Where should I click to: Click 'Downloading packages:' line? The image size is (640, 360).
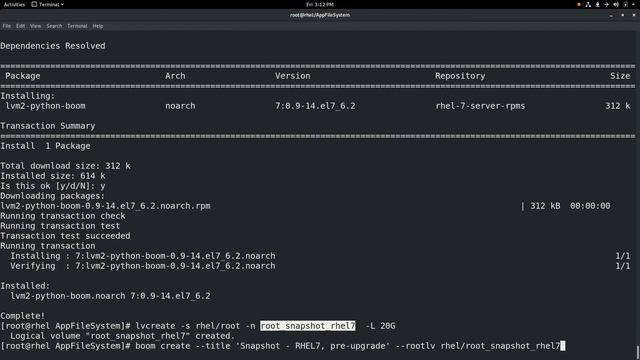tap(53, 196)
